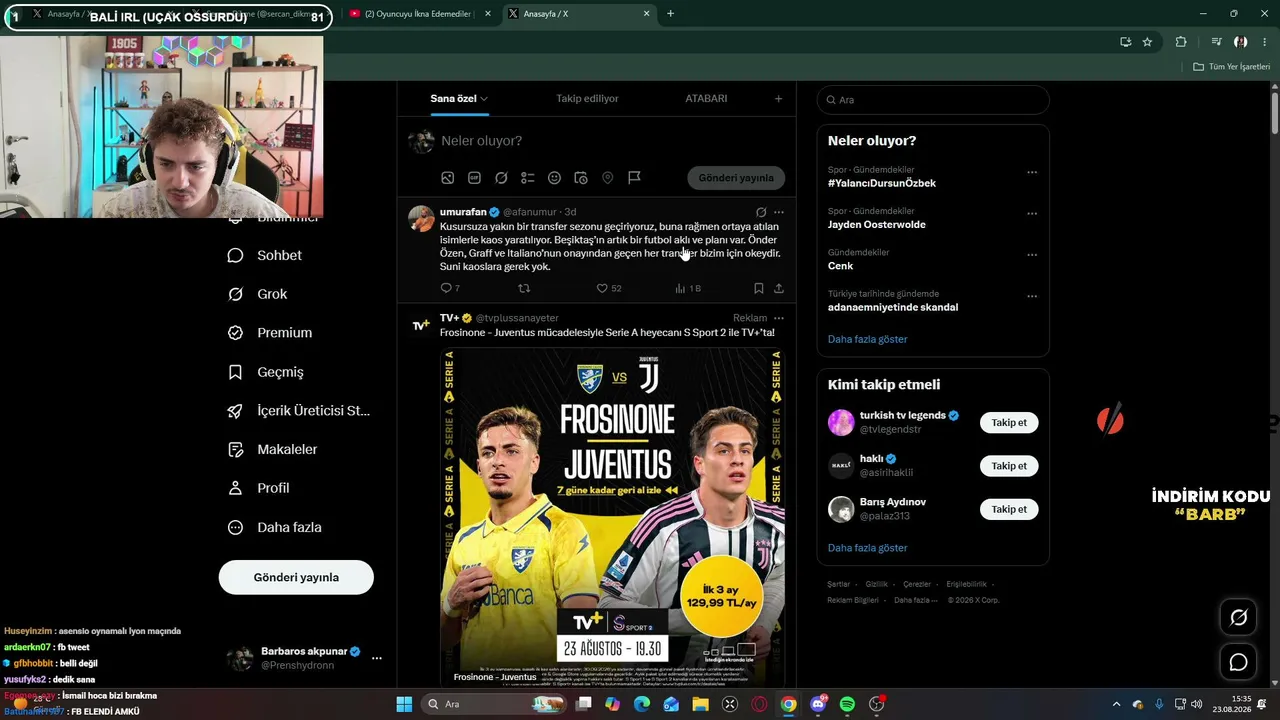Open the Chrome extensions puzzle icon
This screenshot has height=720, width=1280.
click(1181, 42)
